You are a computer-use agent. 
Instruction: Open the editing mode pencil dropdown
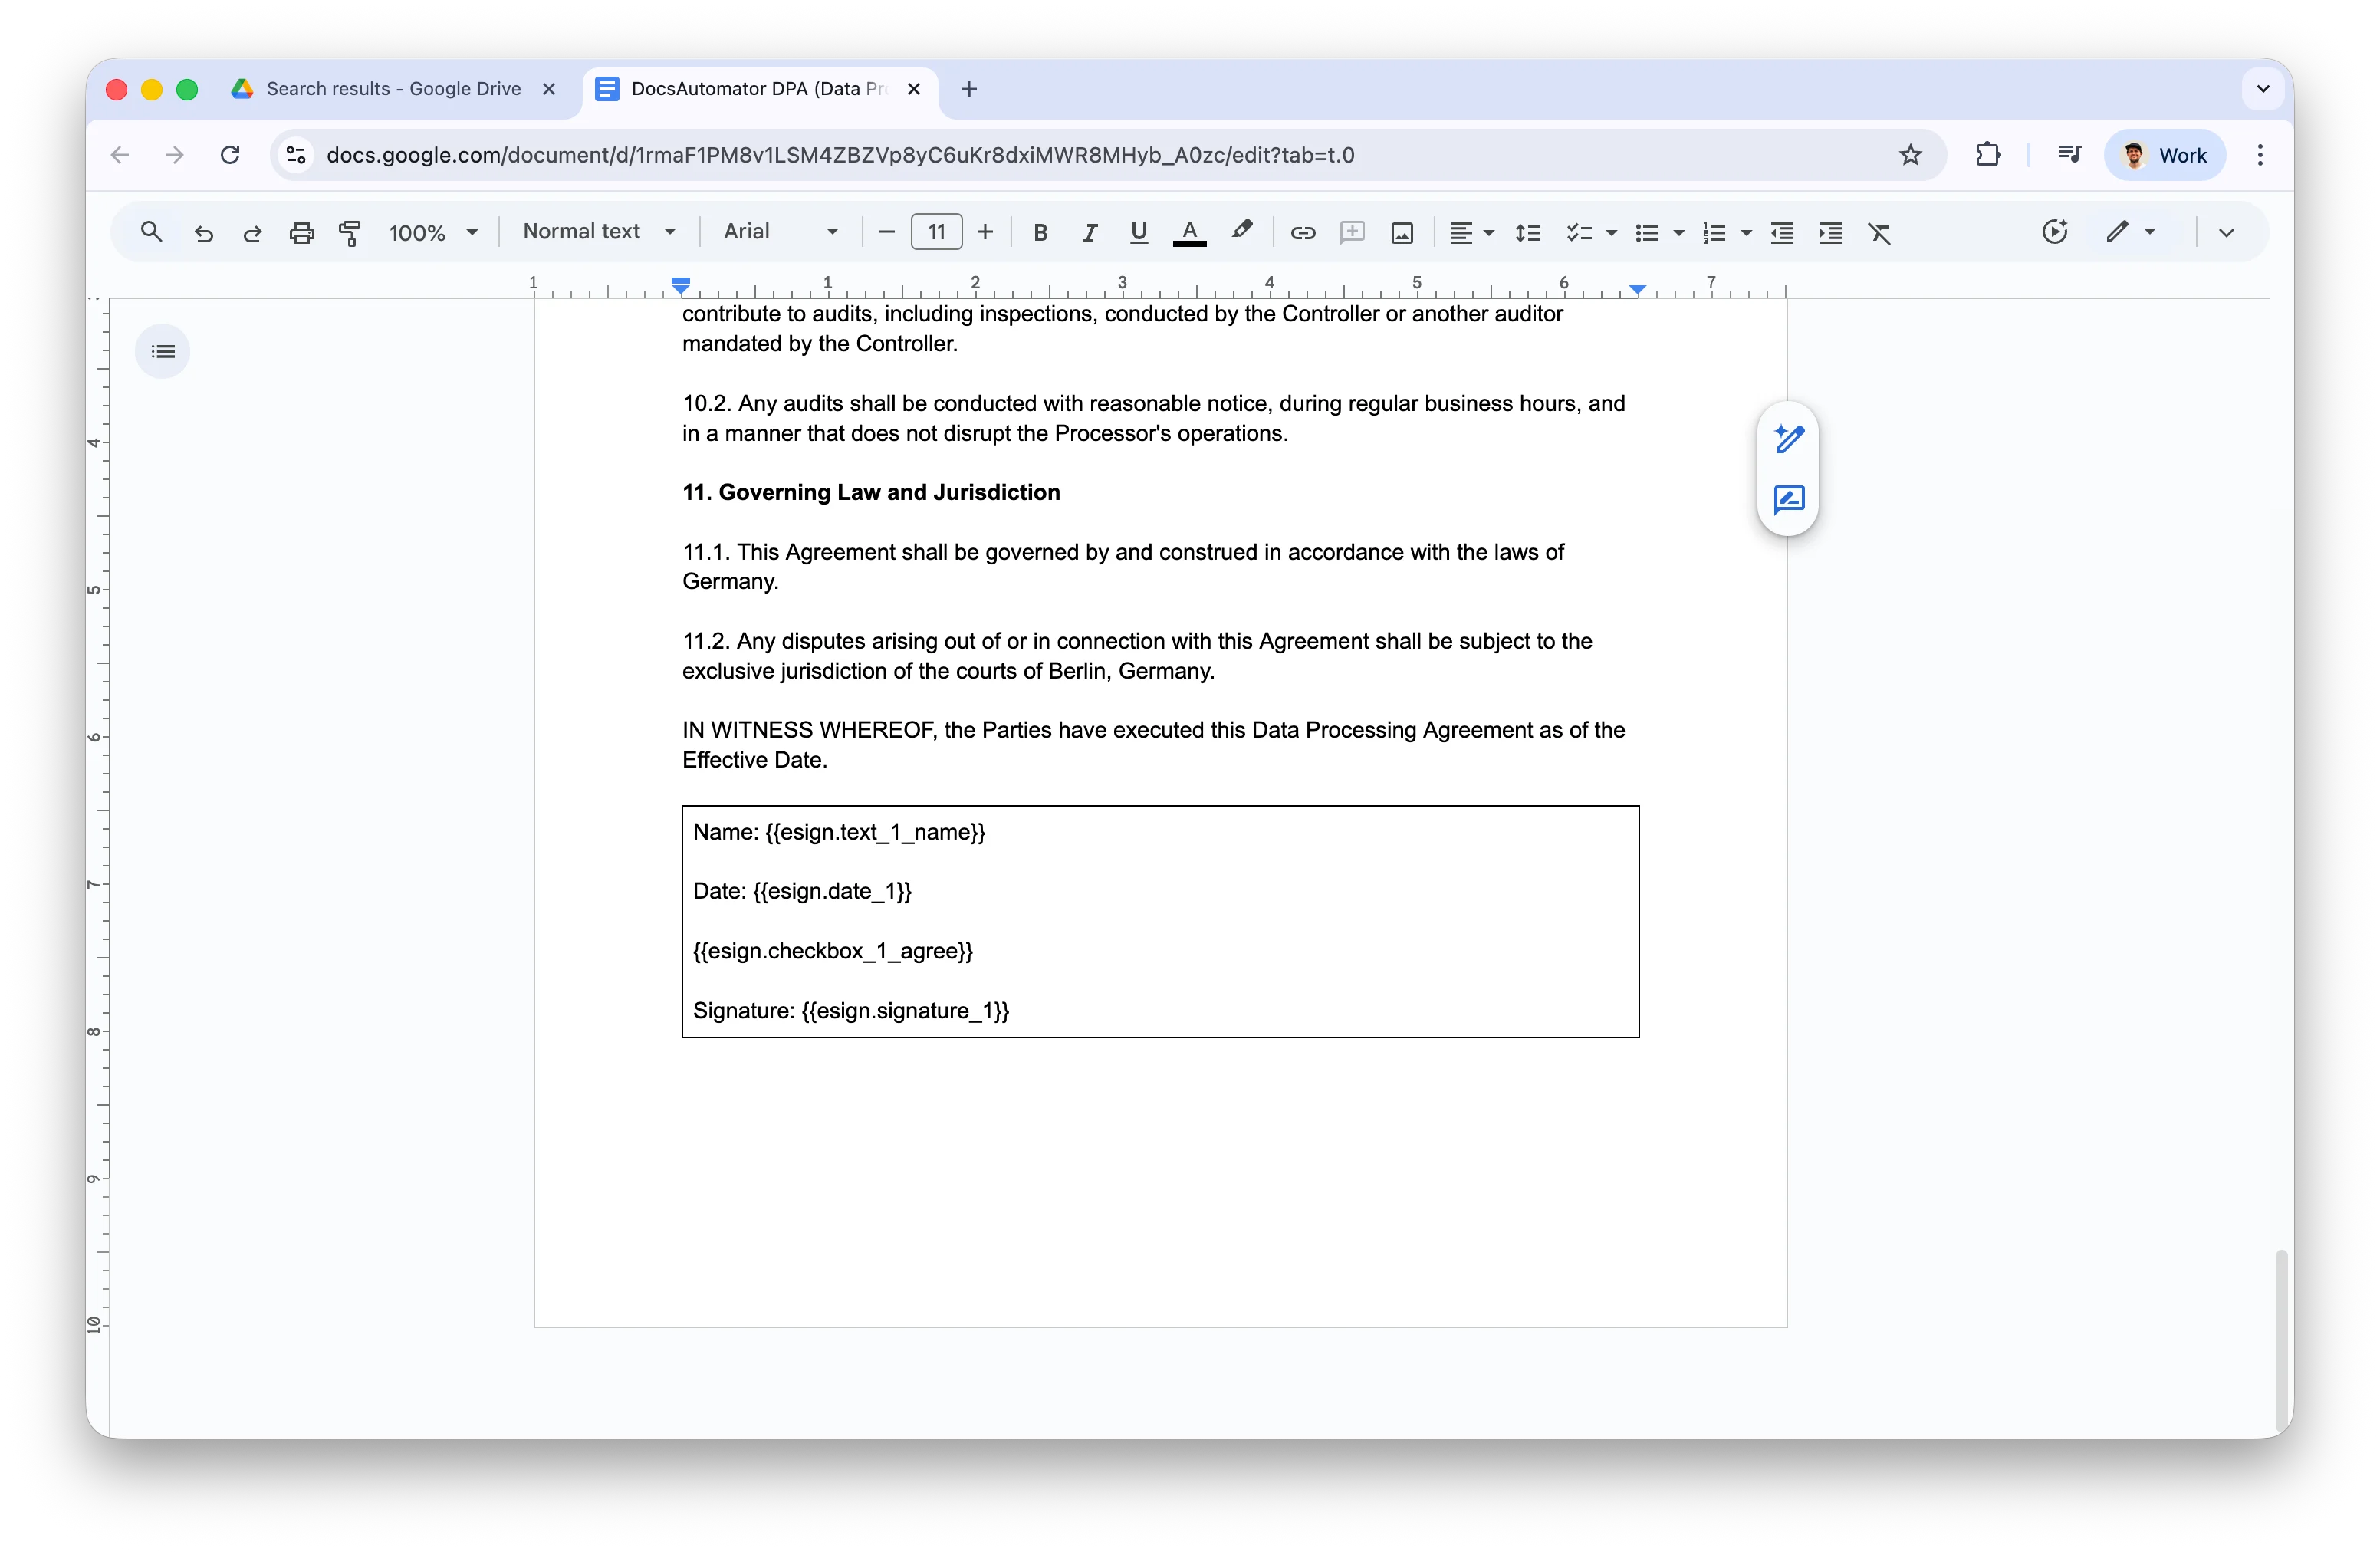coord(2131,232)
